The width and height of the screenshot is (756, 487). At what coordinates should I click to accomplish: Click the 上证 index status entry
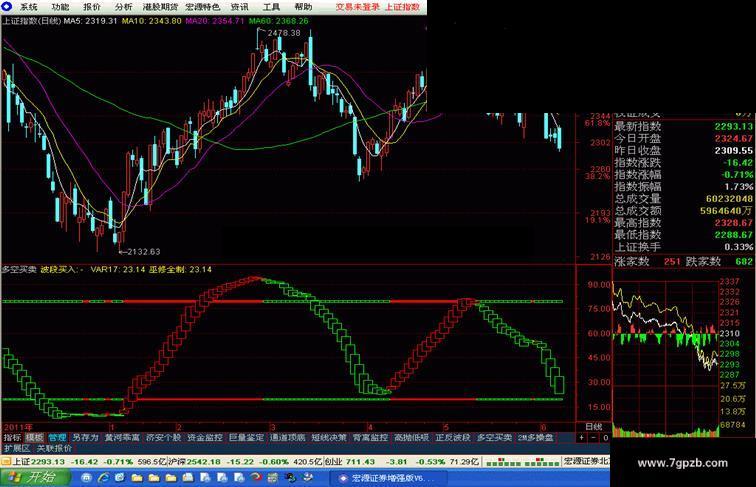[90, 462]
